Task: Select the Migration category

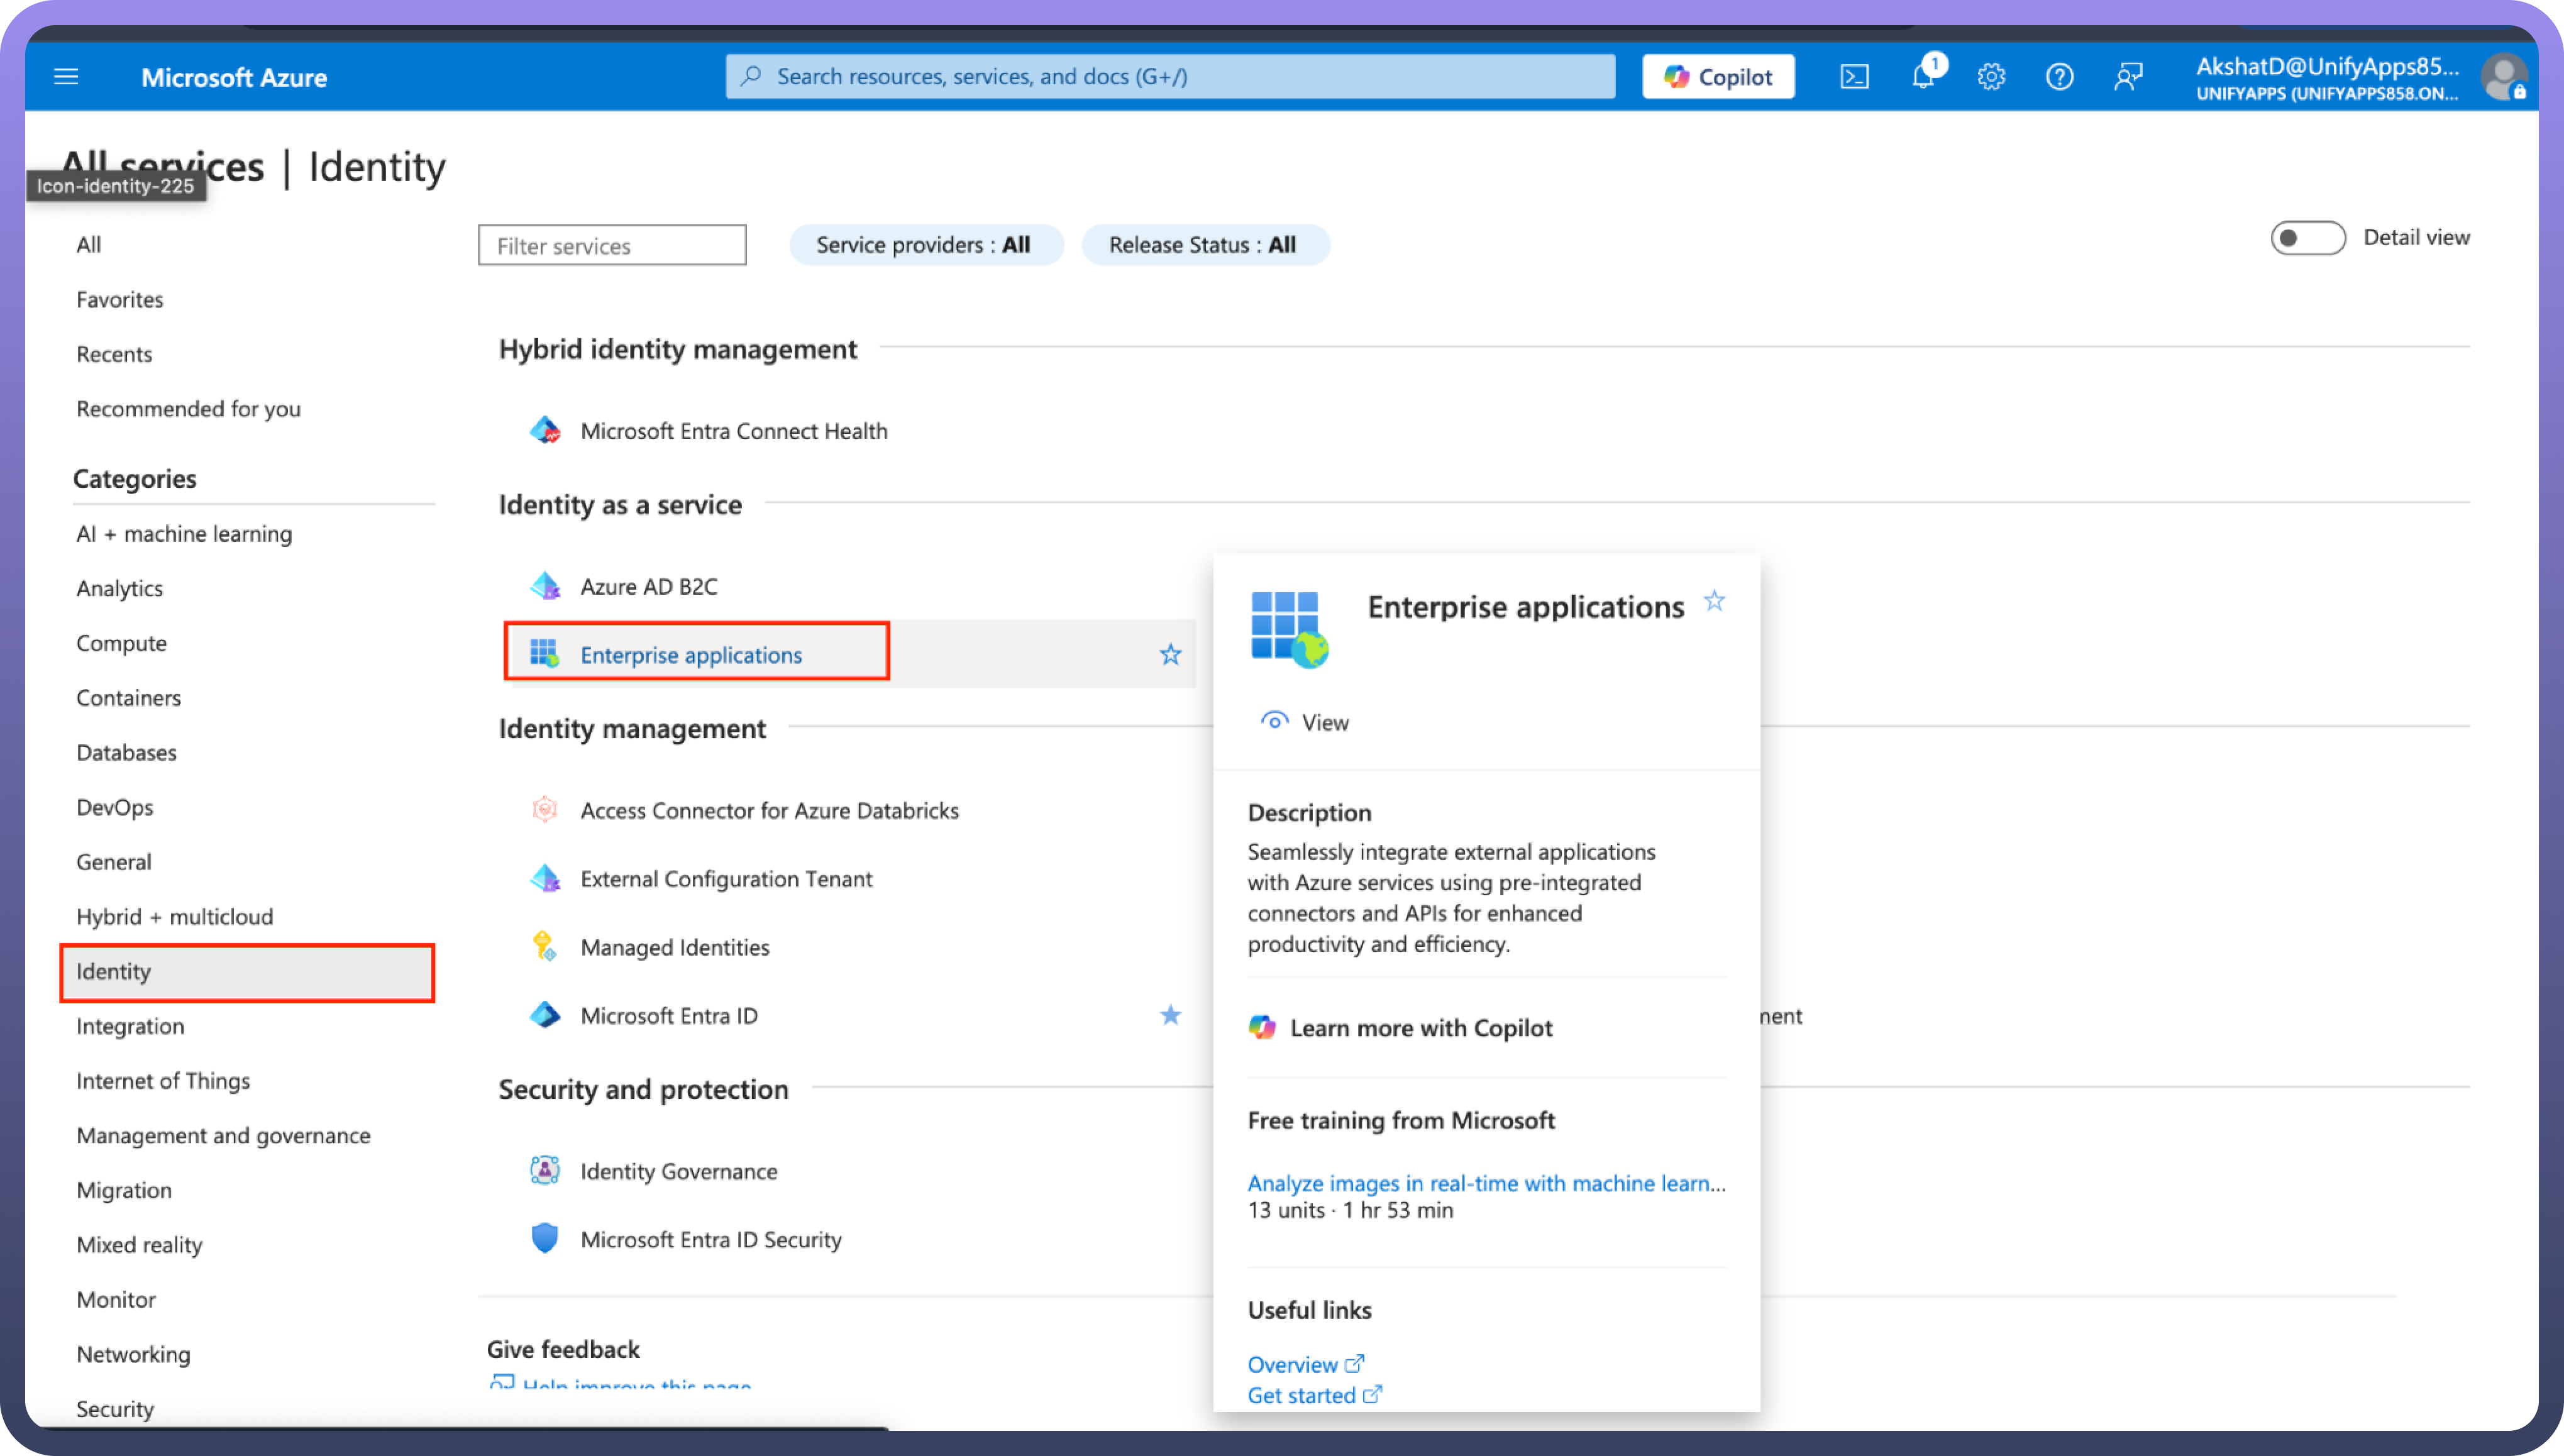Action: pyautogui.click(x=124, y=1190)
